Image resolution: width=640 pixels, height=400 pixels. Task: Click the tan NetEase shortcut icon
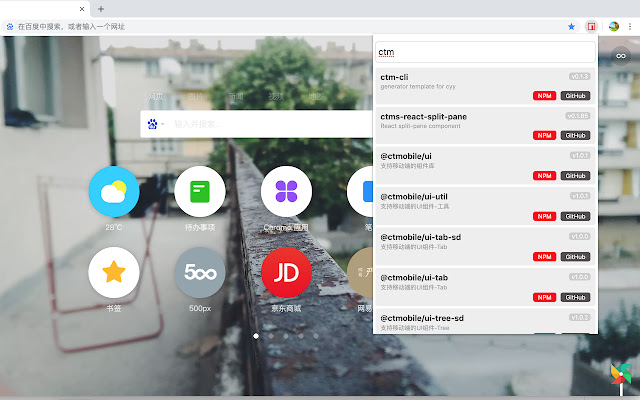tap(360, 272)
